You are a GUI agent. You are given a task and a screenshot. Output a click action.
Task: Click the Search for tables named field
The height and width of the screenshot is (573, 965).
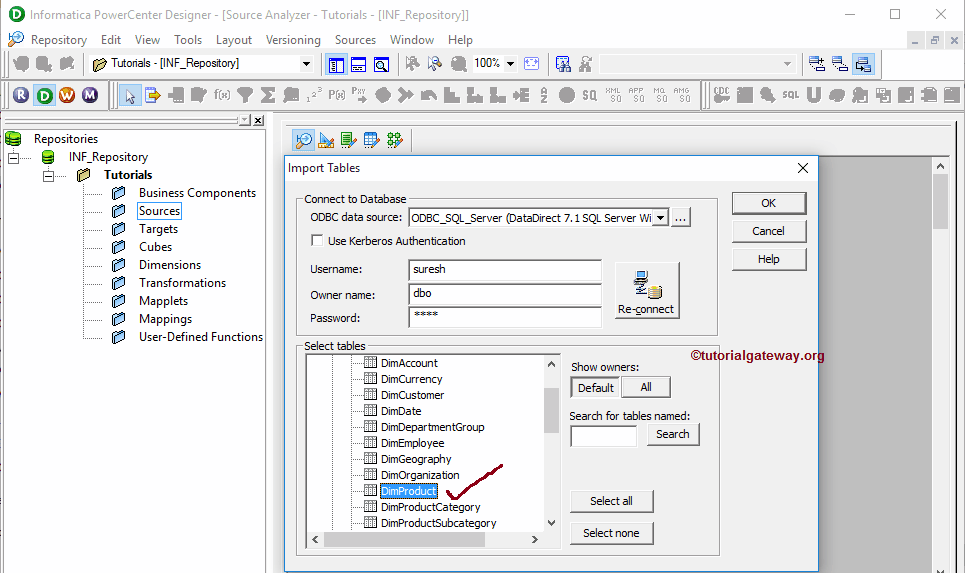click(603, 435)
